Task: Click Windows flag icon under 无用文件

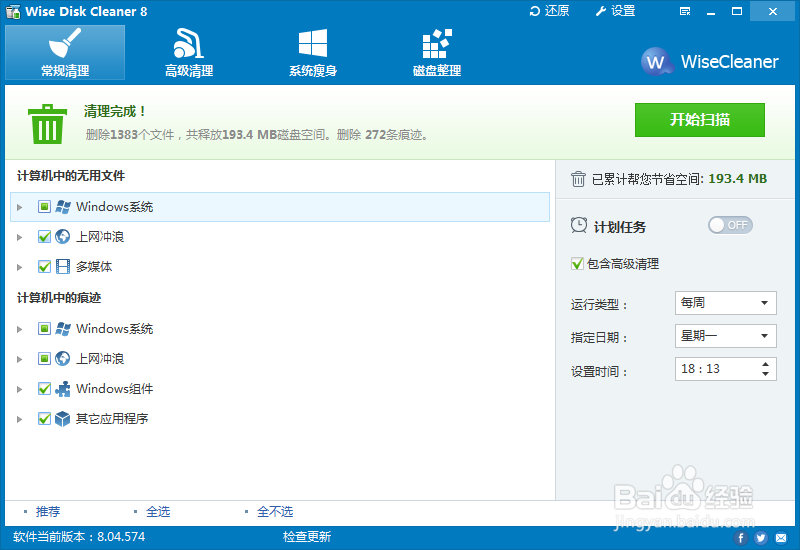Action: 63,207
